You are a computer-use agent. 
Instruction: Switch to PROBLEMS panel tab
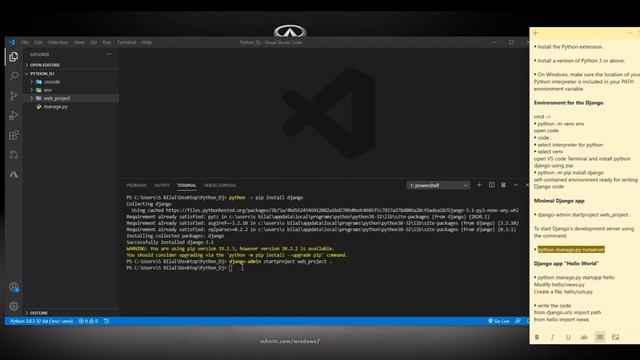click(x=136, y=185)
